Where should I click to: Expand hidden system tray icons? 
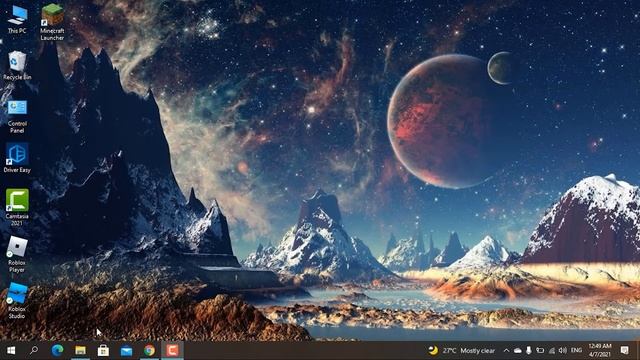click(507, 351)
